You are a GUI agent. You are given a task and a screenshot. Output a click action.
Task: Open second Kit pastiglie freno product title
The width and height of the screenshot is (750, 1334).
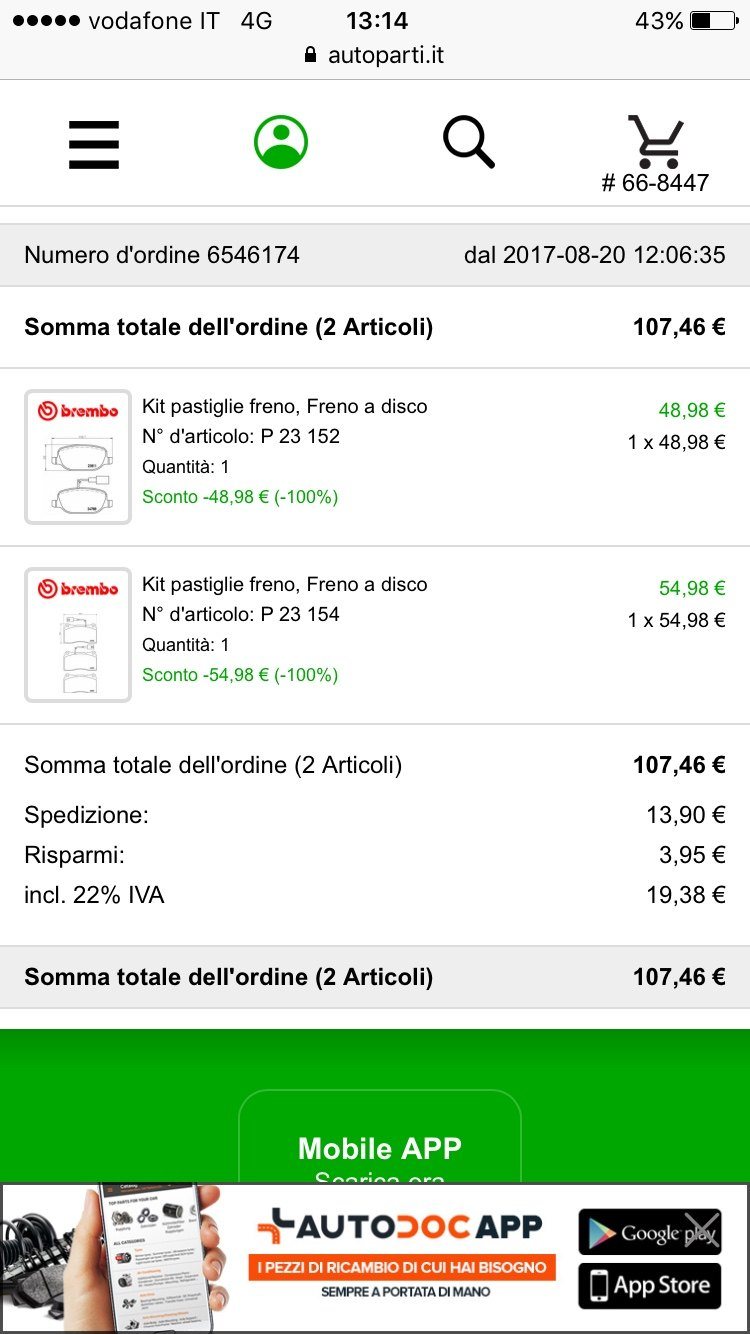point(285,584)
